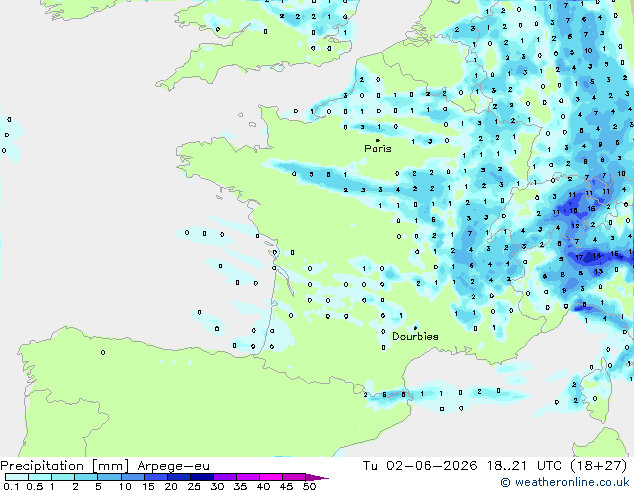634x490 pixels.
Task: Click the legend label '0.1'
Action: (12, 486)
